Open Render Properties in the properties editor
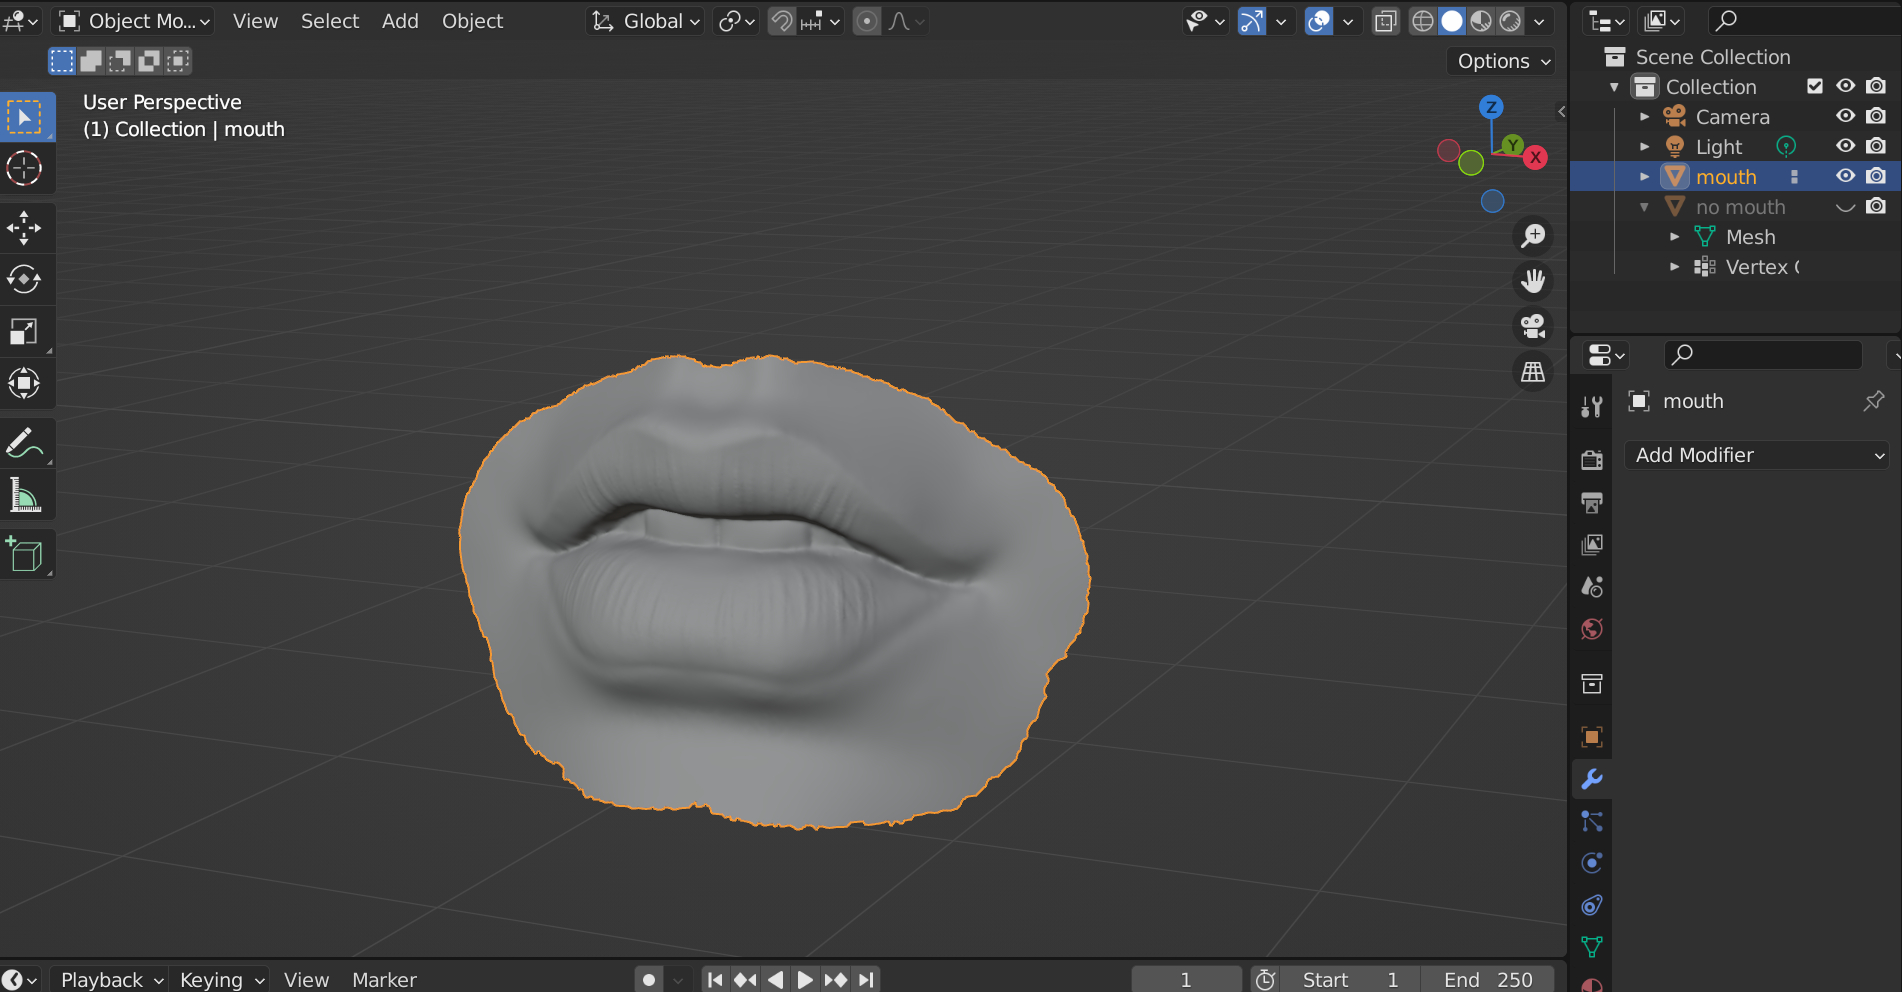Image resolution: width=1902 pixels, height=992 pixels. [x=1591, y=459]
